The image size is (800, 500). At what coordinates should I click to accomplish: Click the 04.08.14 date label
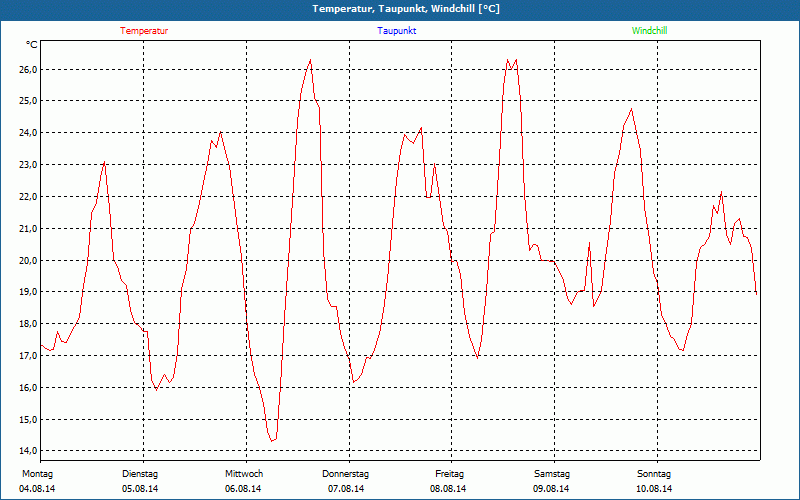pyautogui.click(x=37, y=489)
